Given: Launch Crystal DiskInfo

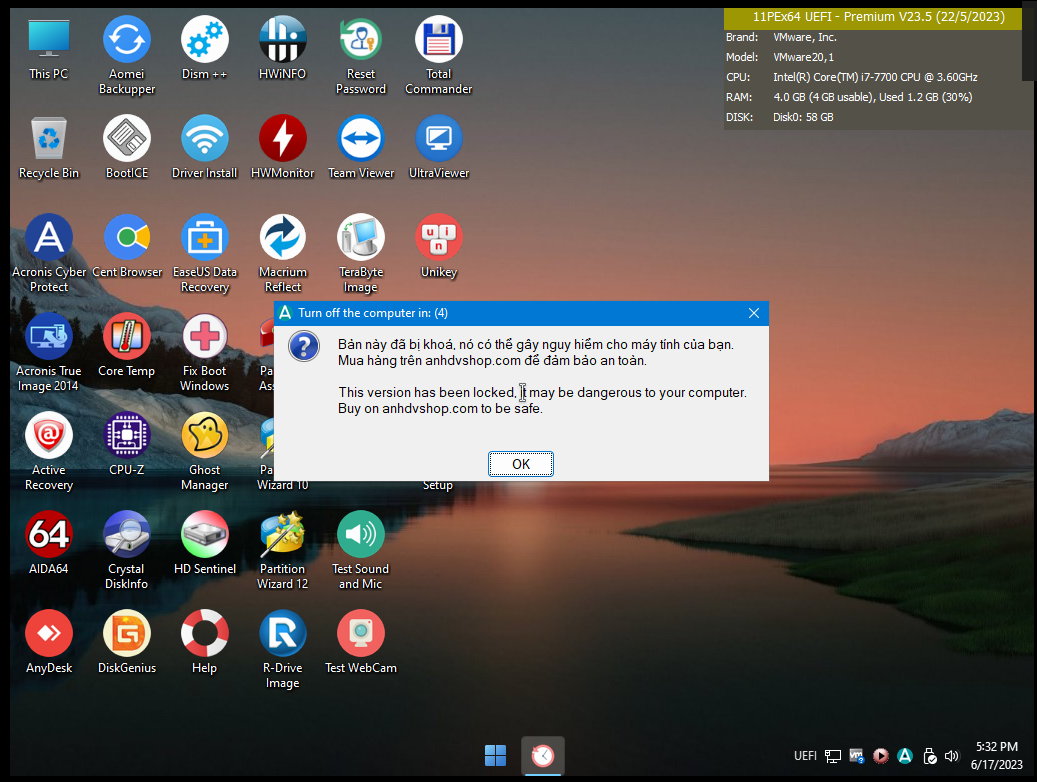Looking at the screenshot, I should click(126, 550).
